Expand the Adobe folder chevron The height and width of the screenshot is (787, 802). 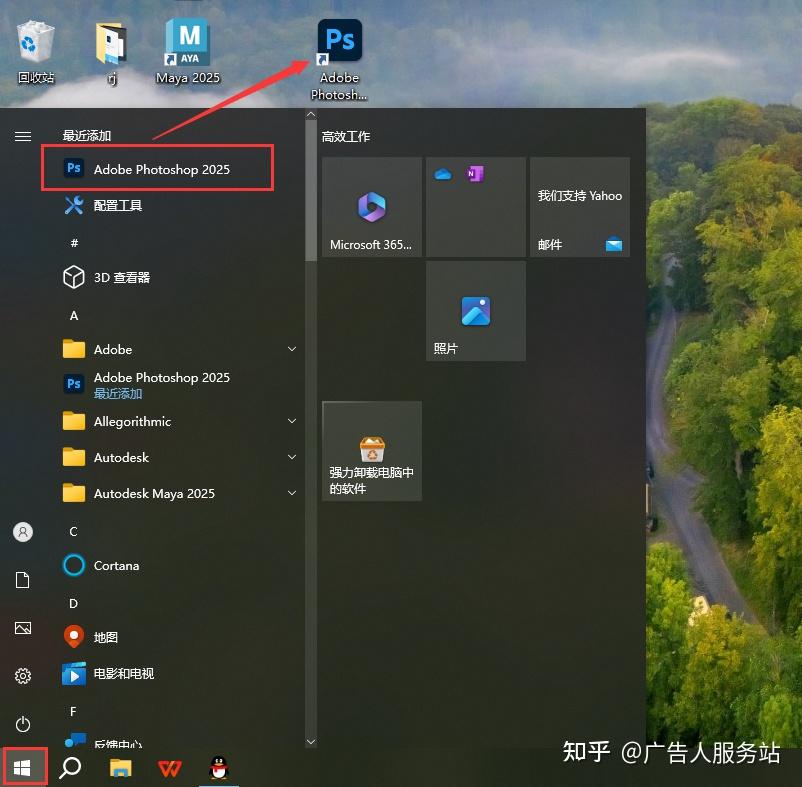tap(291, 349)
